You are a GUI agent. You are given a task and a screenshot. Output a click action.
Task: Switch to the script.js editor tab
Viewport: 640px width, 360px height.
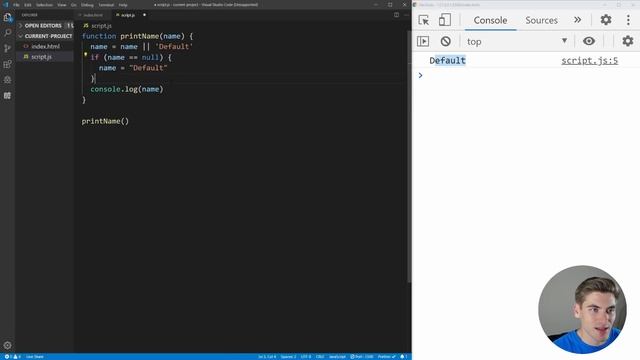click(x=127, y=15)
